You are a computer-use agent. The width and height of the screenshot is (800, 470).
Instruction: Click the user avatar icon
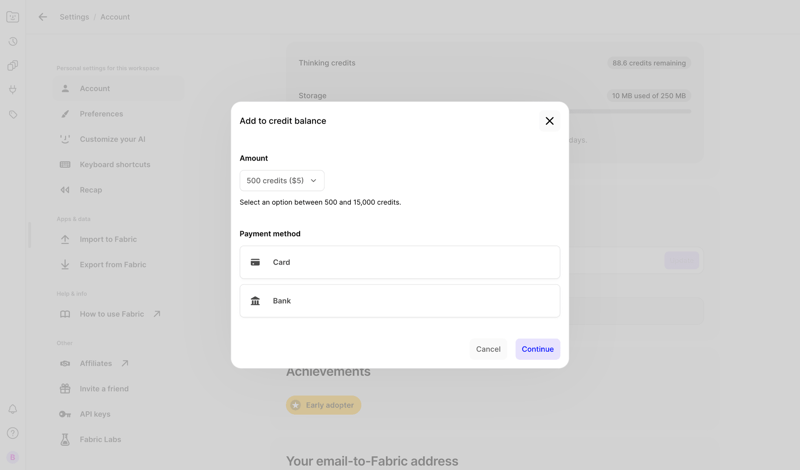coord(13,457)
